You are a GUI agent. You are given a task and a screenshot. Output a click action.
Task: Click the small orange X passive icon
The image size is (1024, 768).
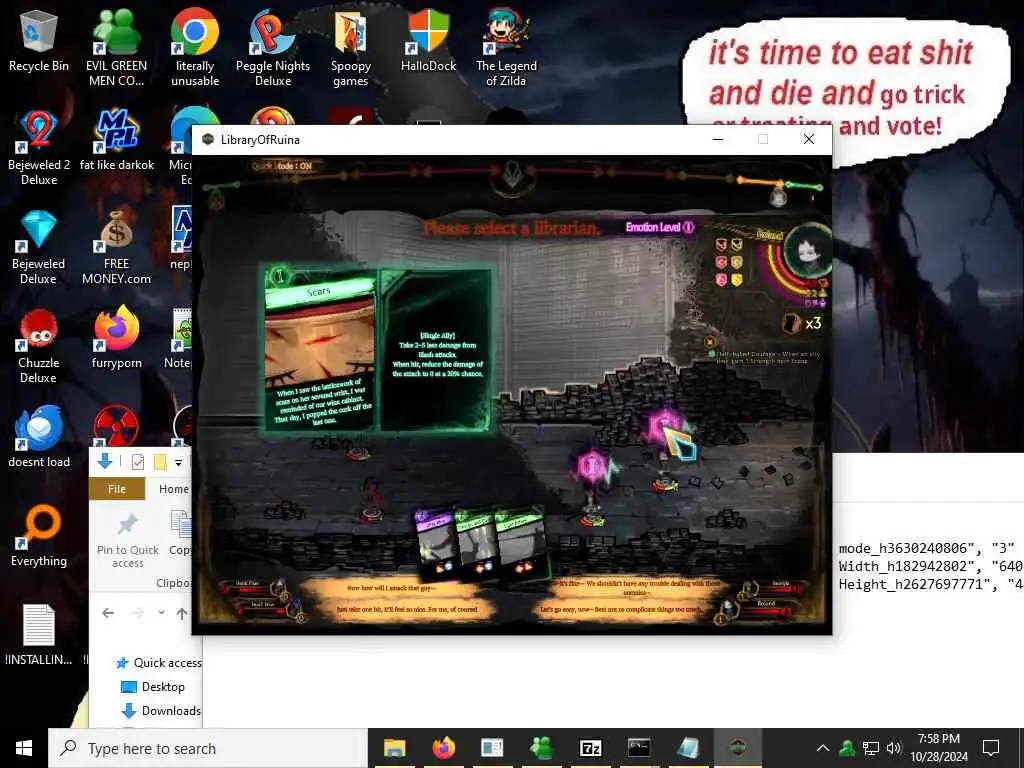tap(710, 342)
